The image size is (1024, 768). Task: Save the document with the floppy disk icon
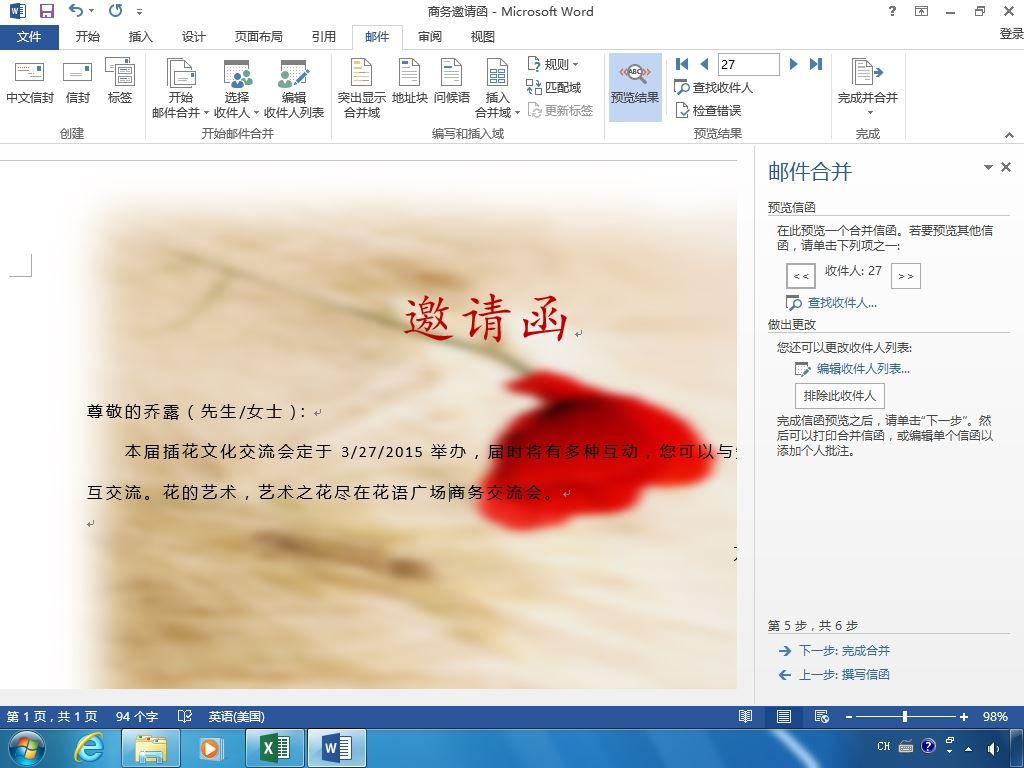(x=47, y=11)
